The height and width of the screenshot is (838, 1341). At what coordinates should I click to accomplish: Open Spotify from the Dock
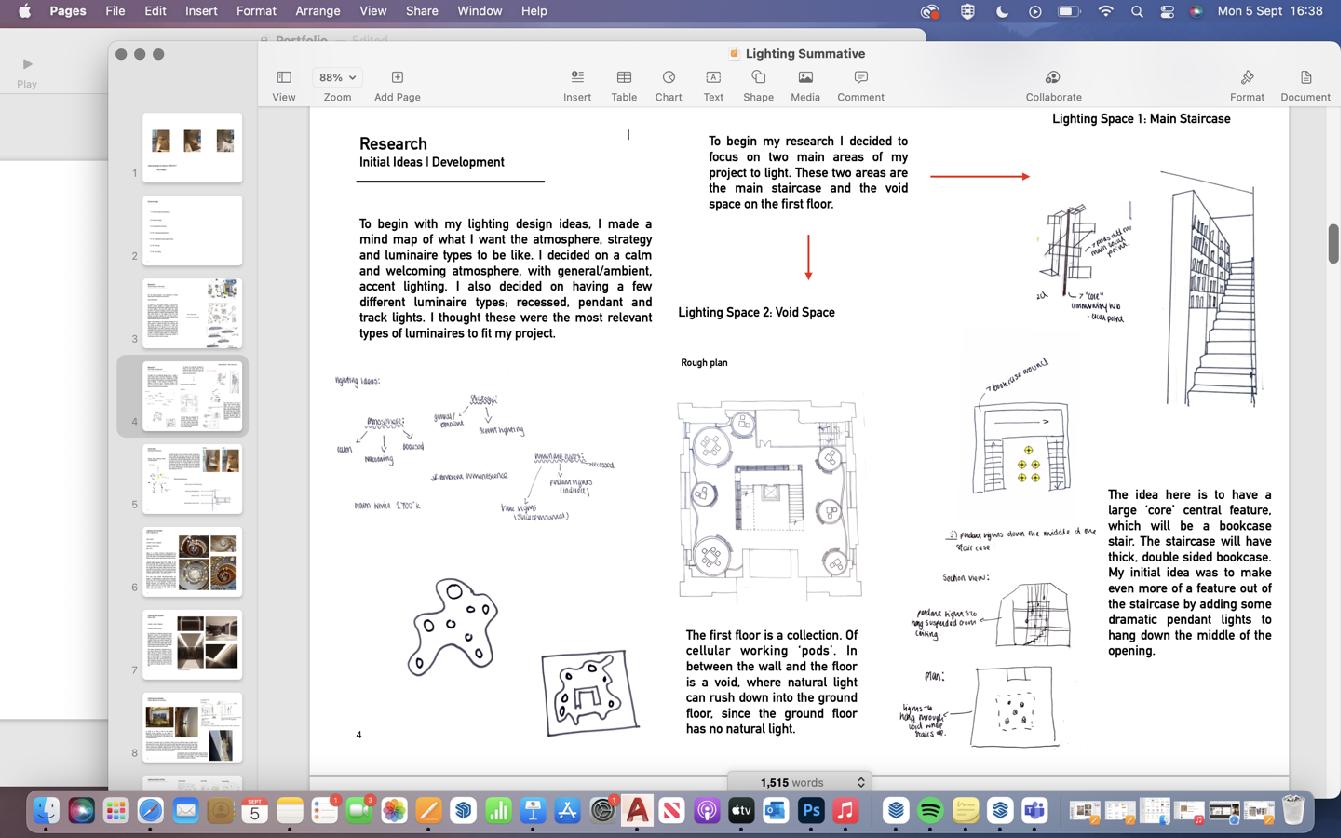[930, 810]
